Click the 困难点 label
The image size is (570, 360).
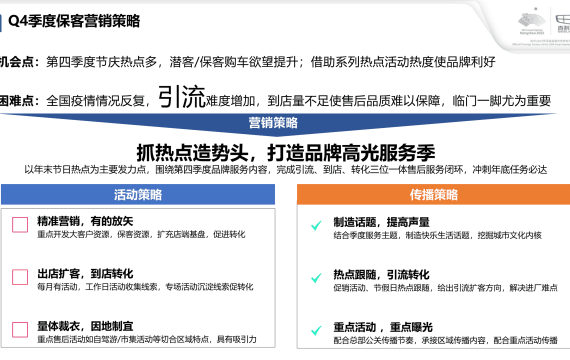[19, 101]
